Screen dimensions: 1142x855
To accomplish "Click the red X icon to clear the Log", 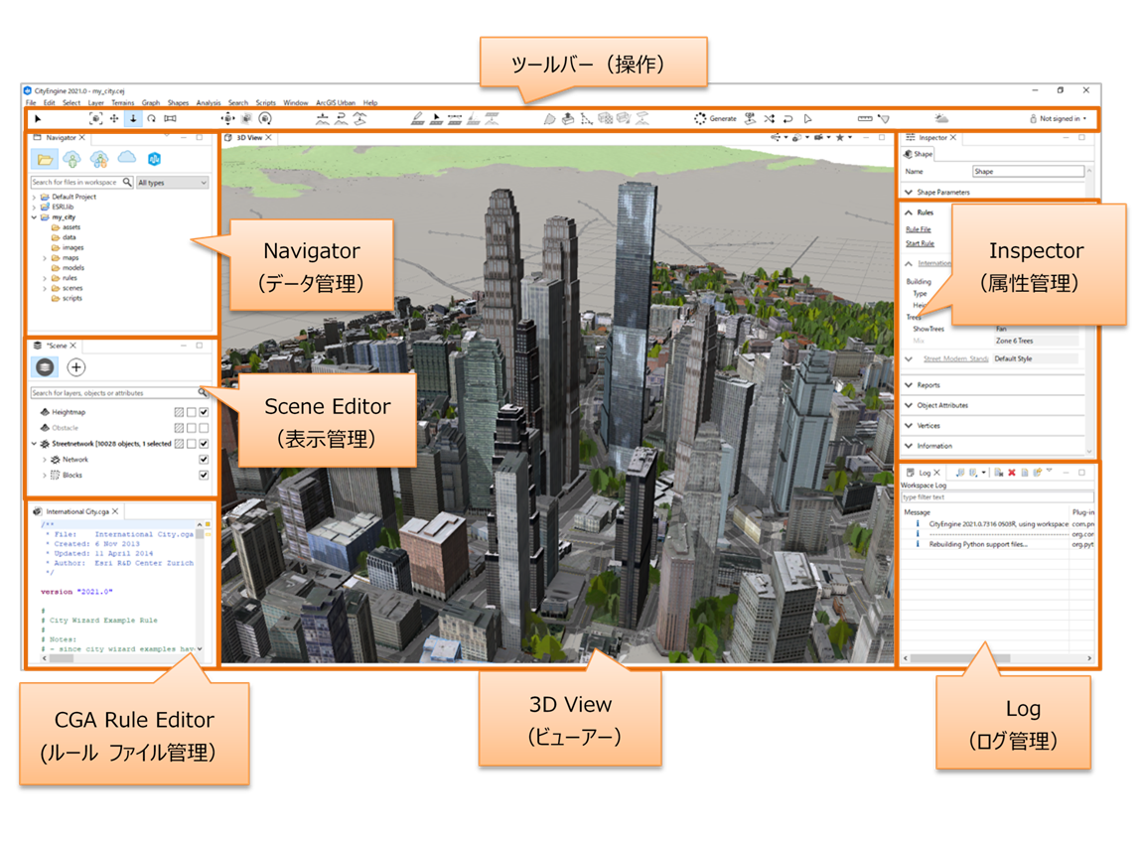I will click(x=1012, y=472).
